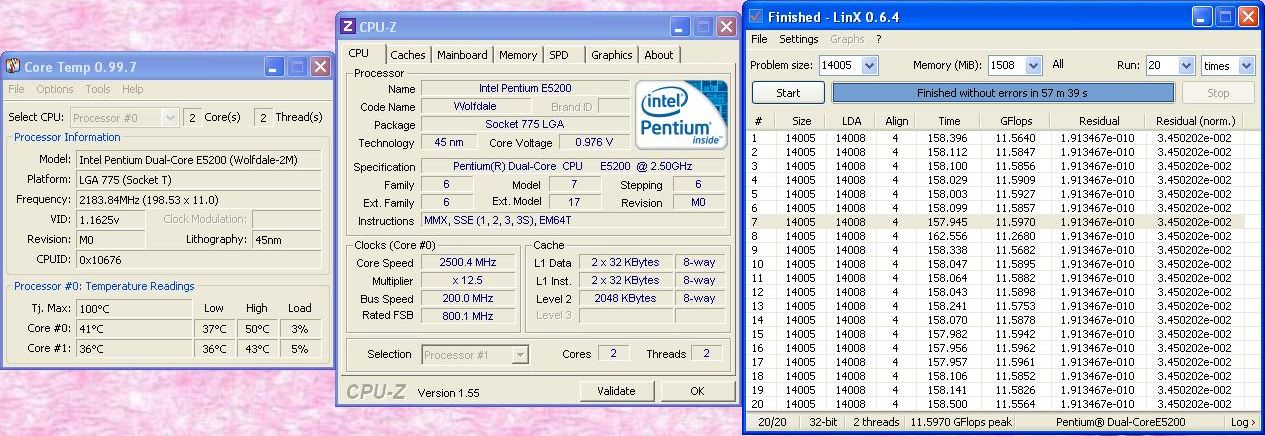1265x436 pixels.
Task: Expand the Problem size dropdown in LinX
Action: coord(869,65)
